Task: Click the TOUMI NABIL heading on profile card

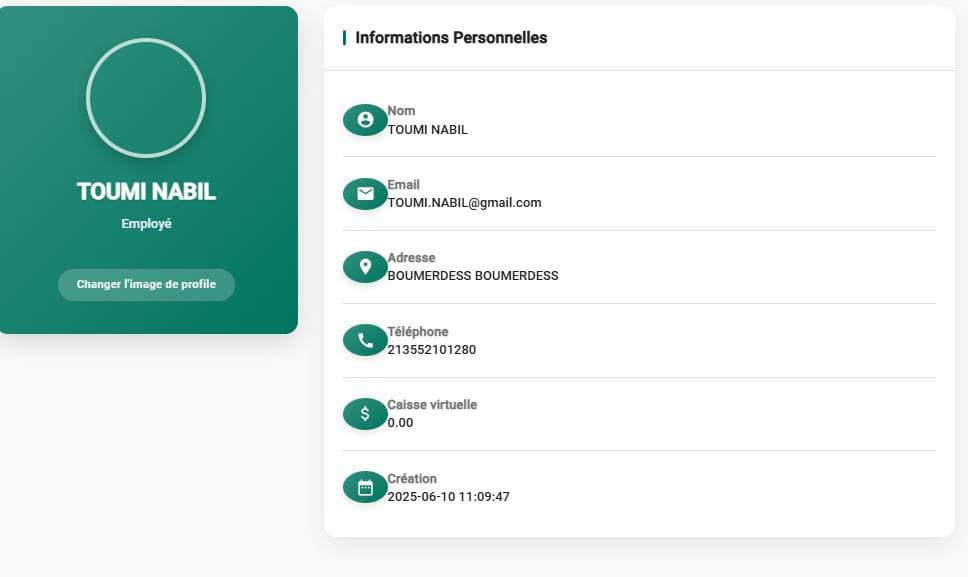Action: pyautogui.click(x=146, y=192)
